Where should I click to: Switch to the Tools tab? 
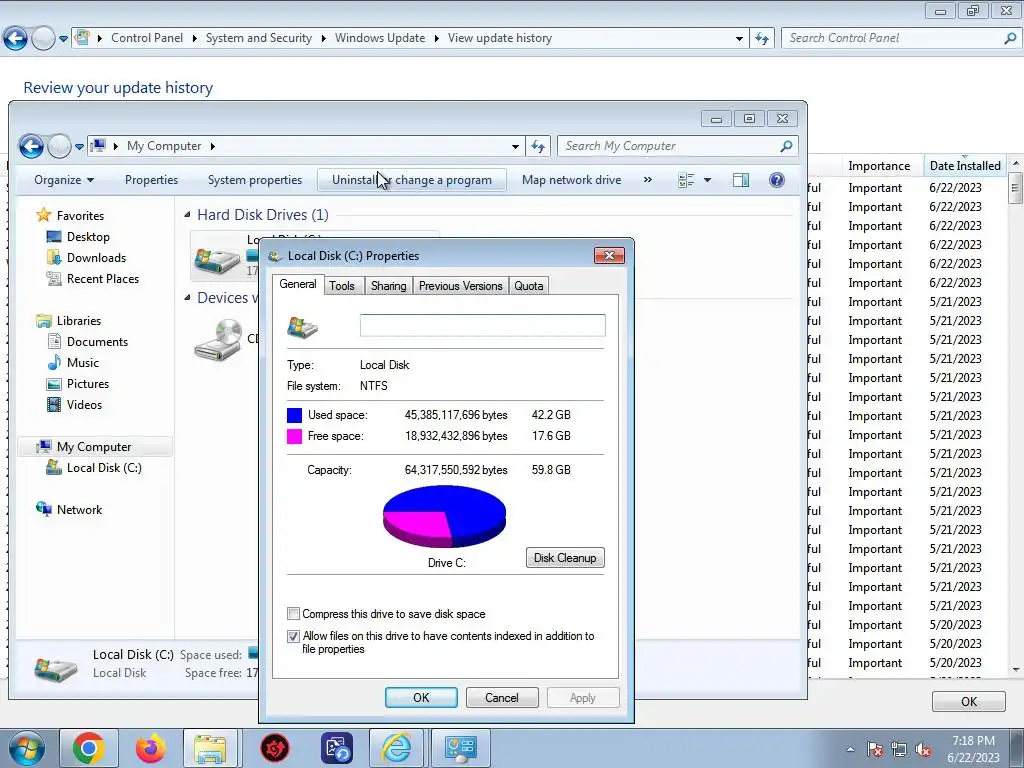point(342,285)
